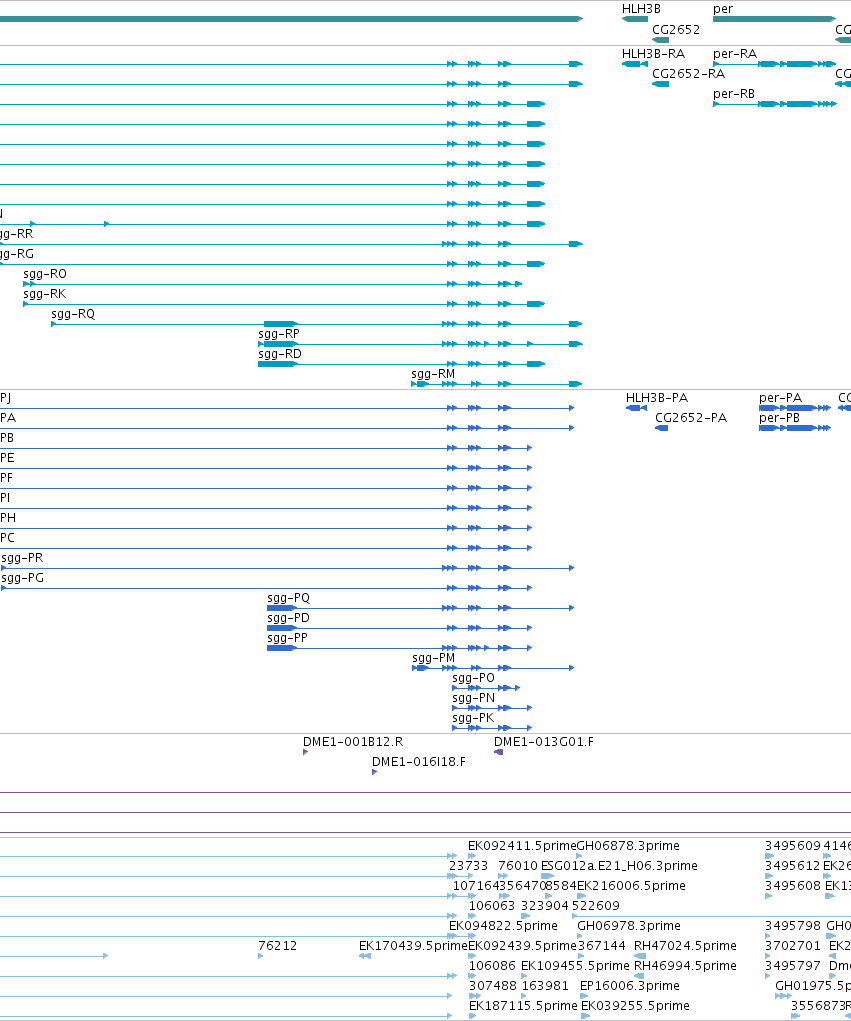This screenshot has width=851, height=1021.
Task: Open the HLH3B-RA transcript label
Action: click(653, 54)
